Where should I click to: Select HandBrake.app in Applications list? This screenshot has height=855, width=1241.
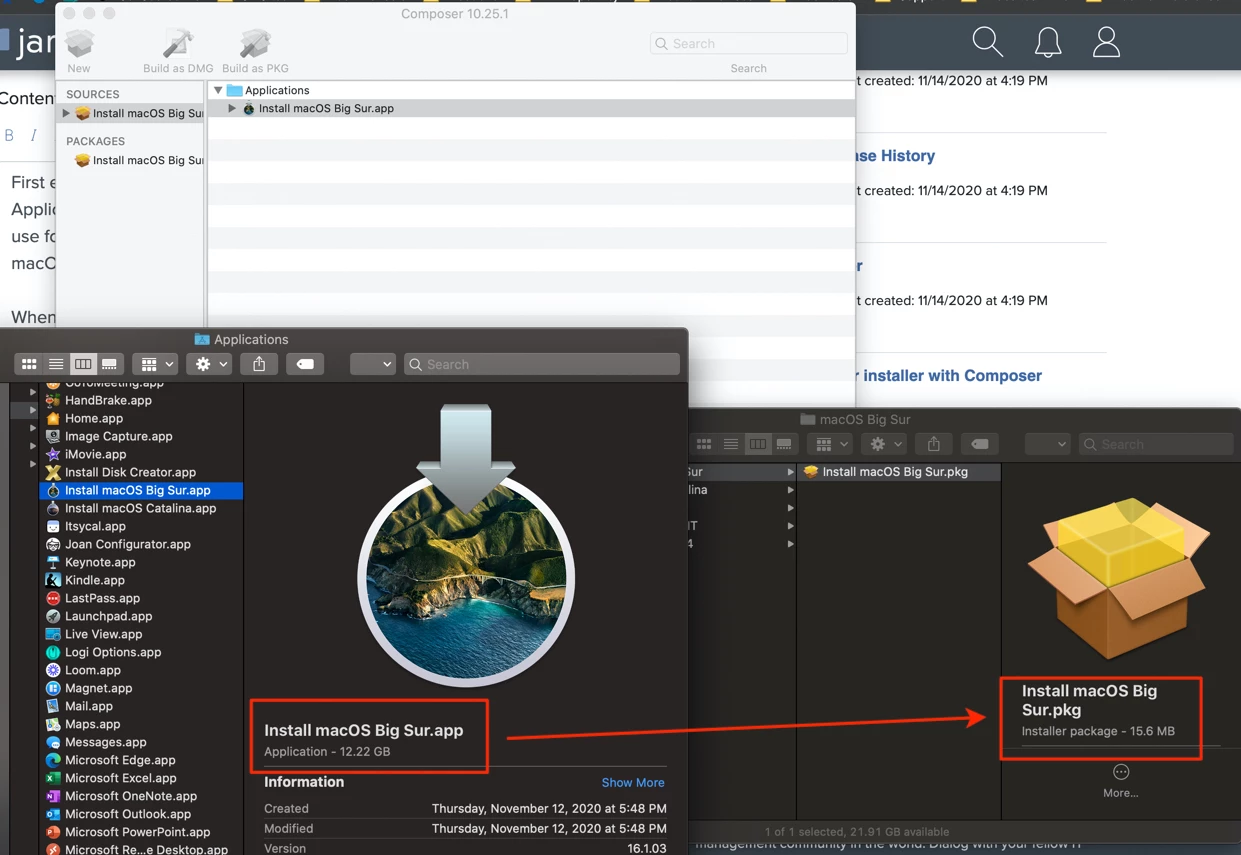(x=141, y=400)
